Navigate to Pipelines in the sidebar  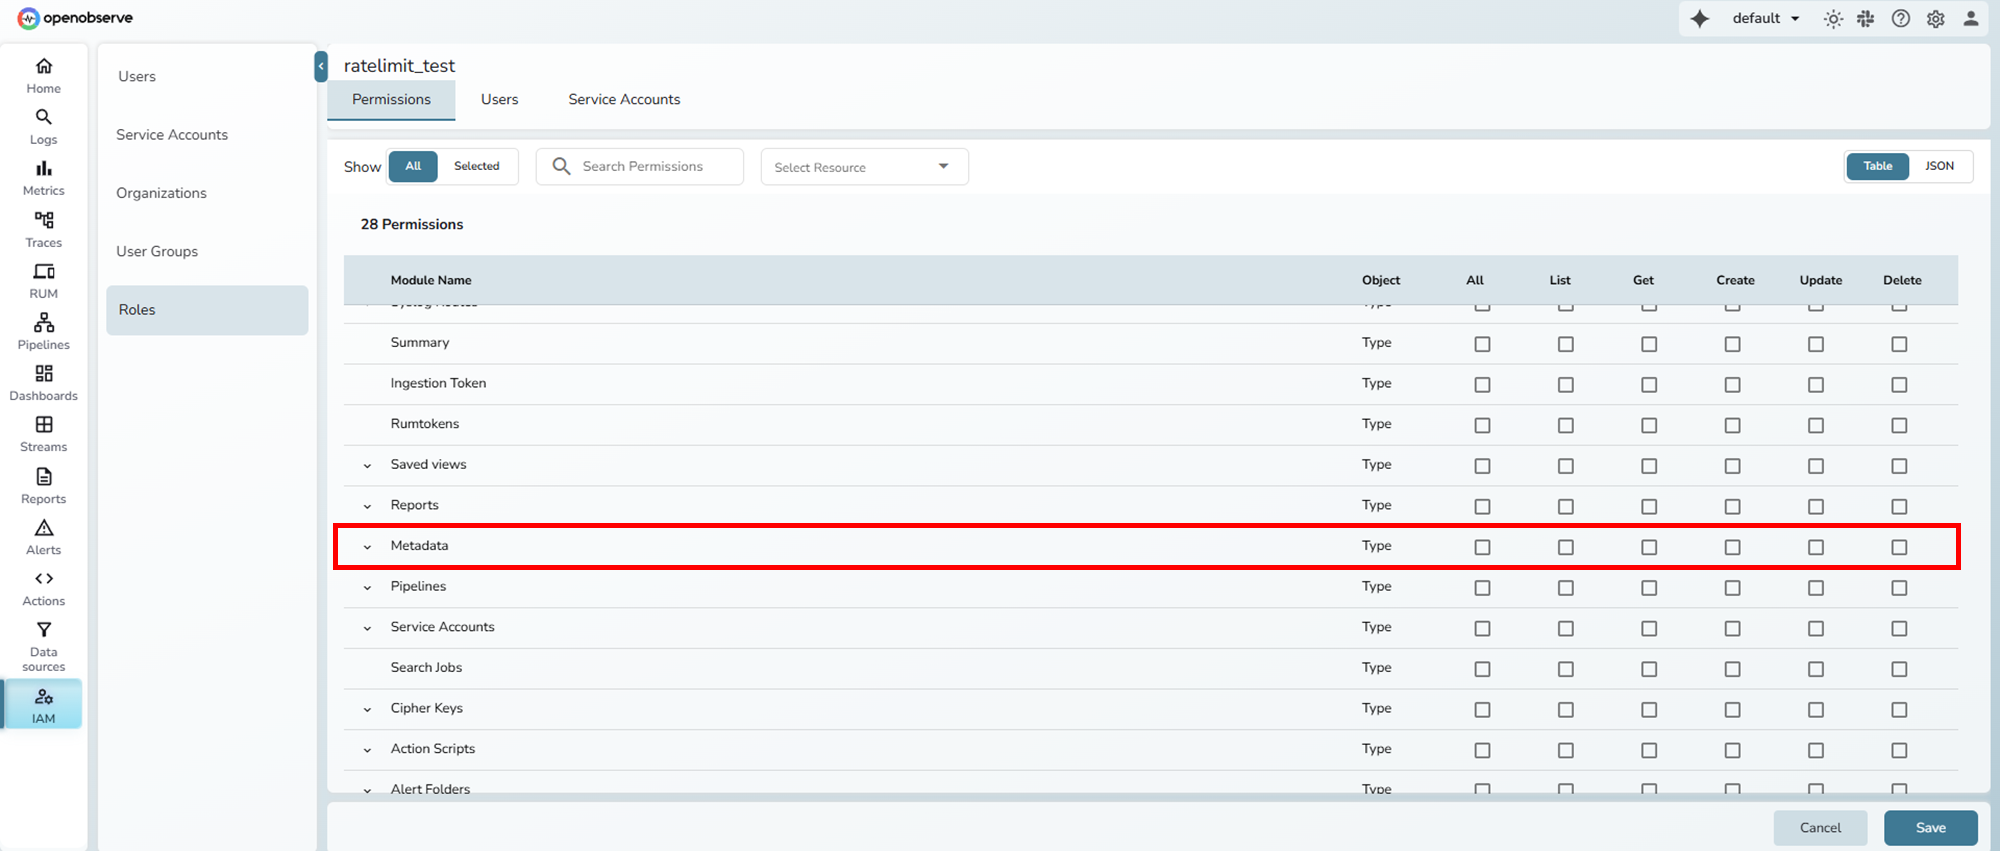coord(43,331)
